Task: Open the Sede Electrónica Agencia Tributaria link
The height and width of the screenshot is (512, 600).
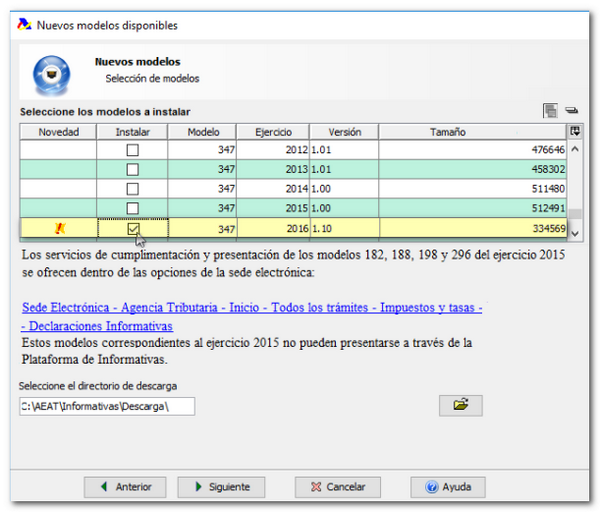Action: click(252, 308)
